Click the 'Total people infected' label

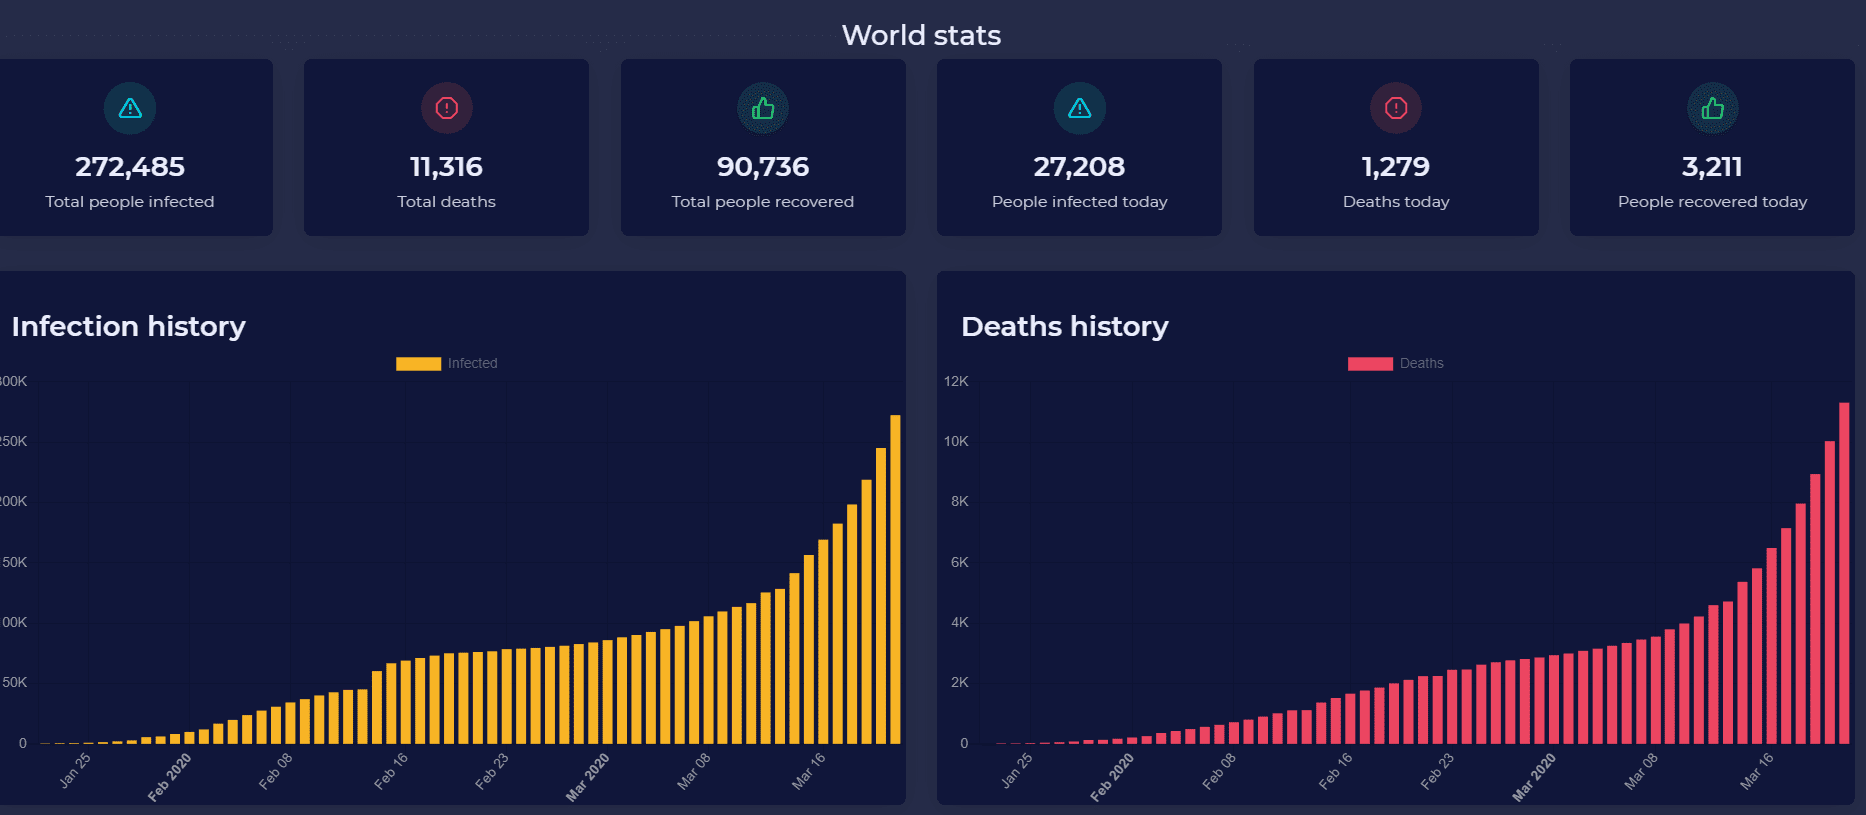click(130, 202)
